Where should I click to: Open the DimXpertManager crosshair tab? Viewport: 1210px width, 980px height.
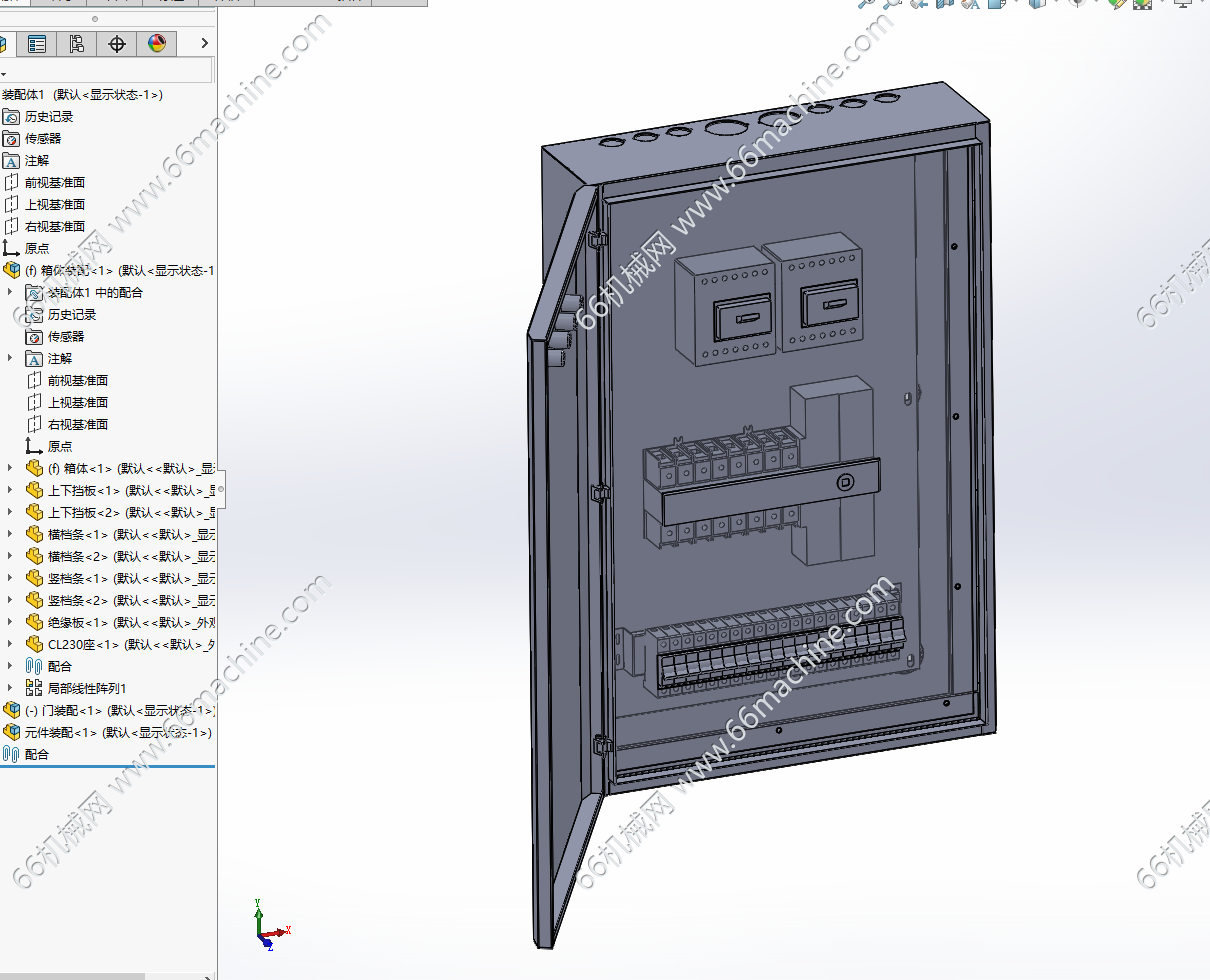click(117, 43)
